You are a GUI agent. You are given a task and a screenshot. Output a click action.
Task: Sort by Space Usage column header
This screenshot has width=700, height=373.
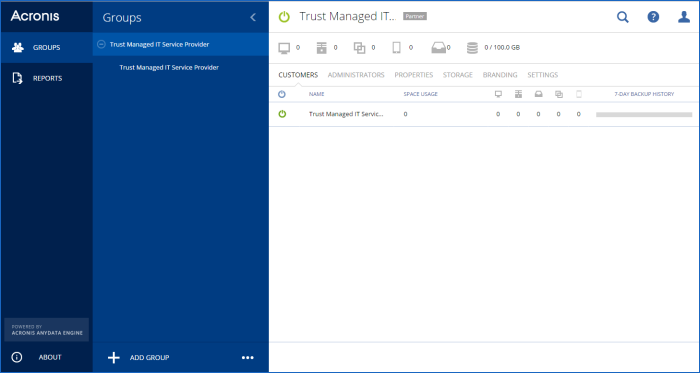(421, 94)
